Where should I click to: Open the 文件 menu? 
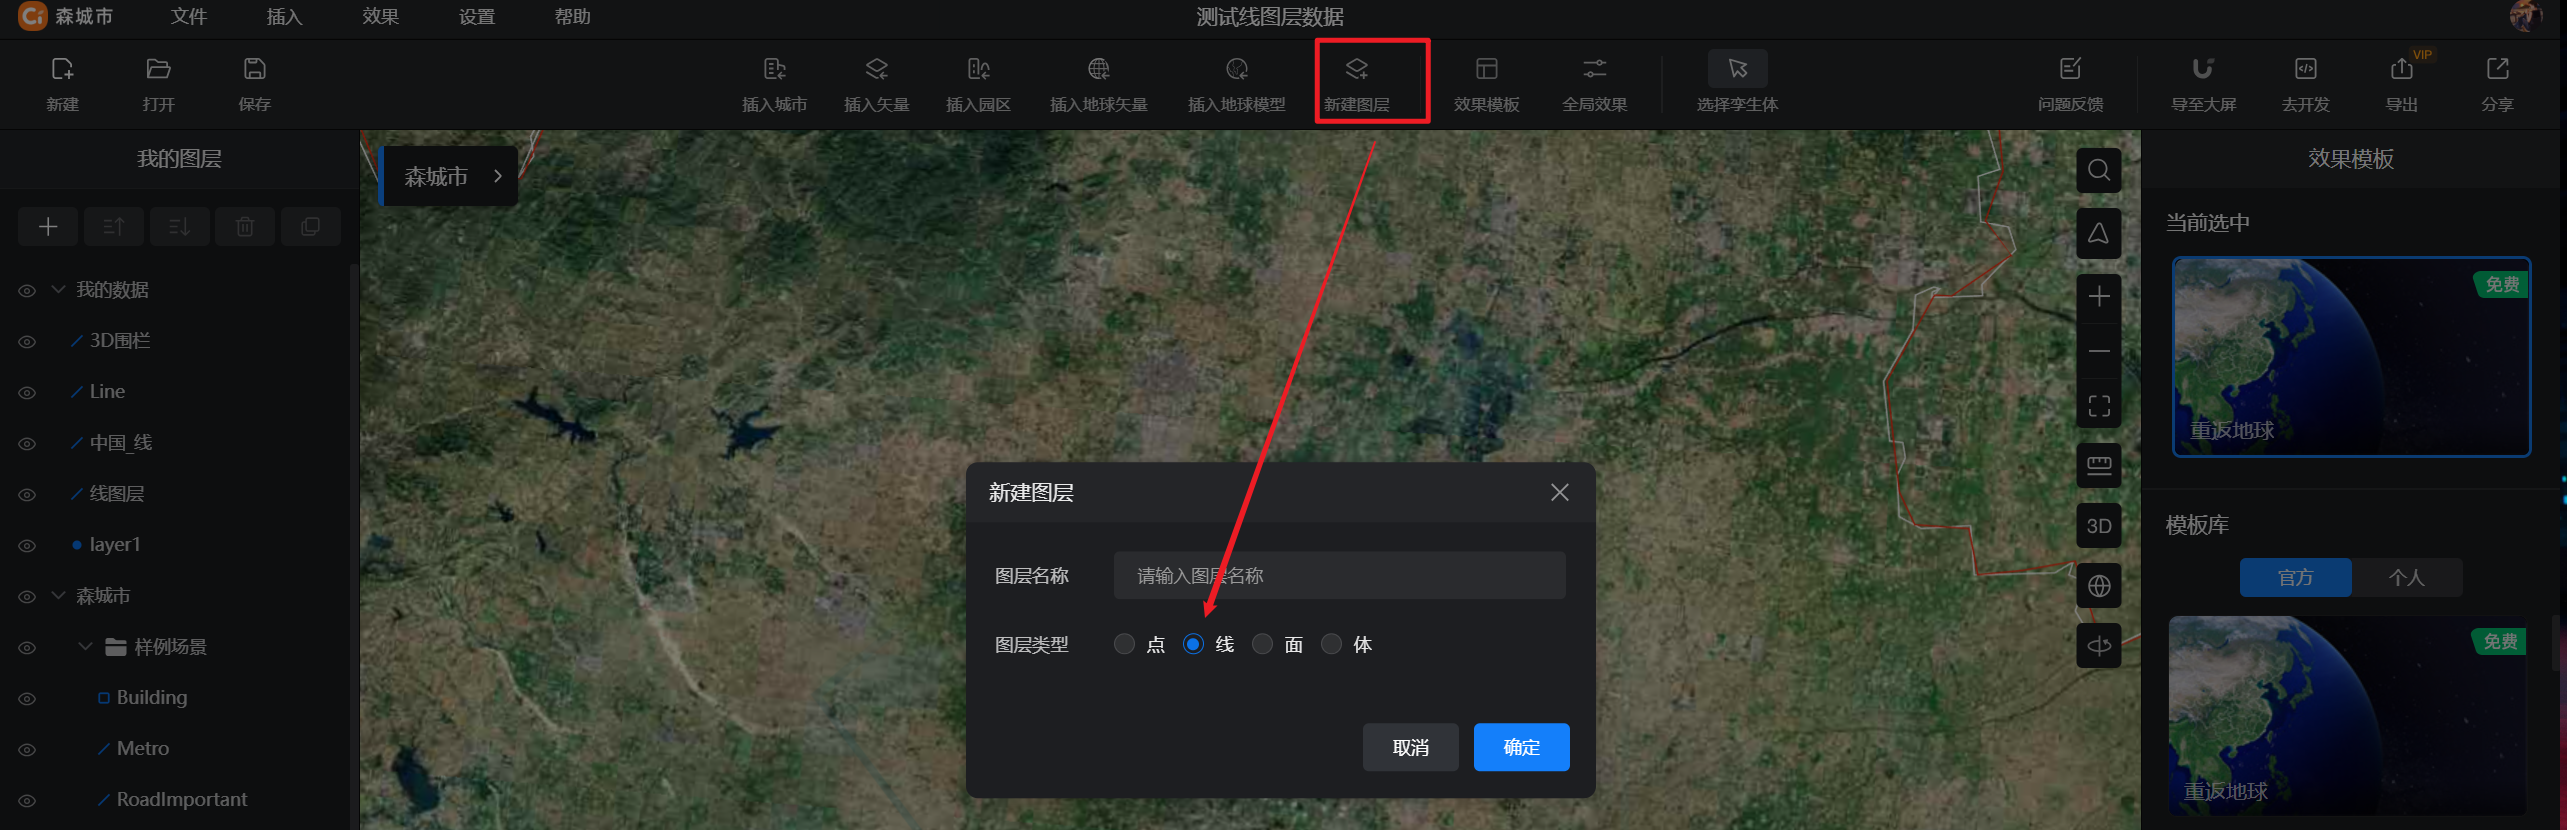click(188, 17)
